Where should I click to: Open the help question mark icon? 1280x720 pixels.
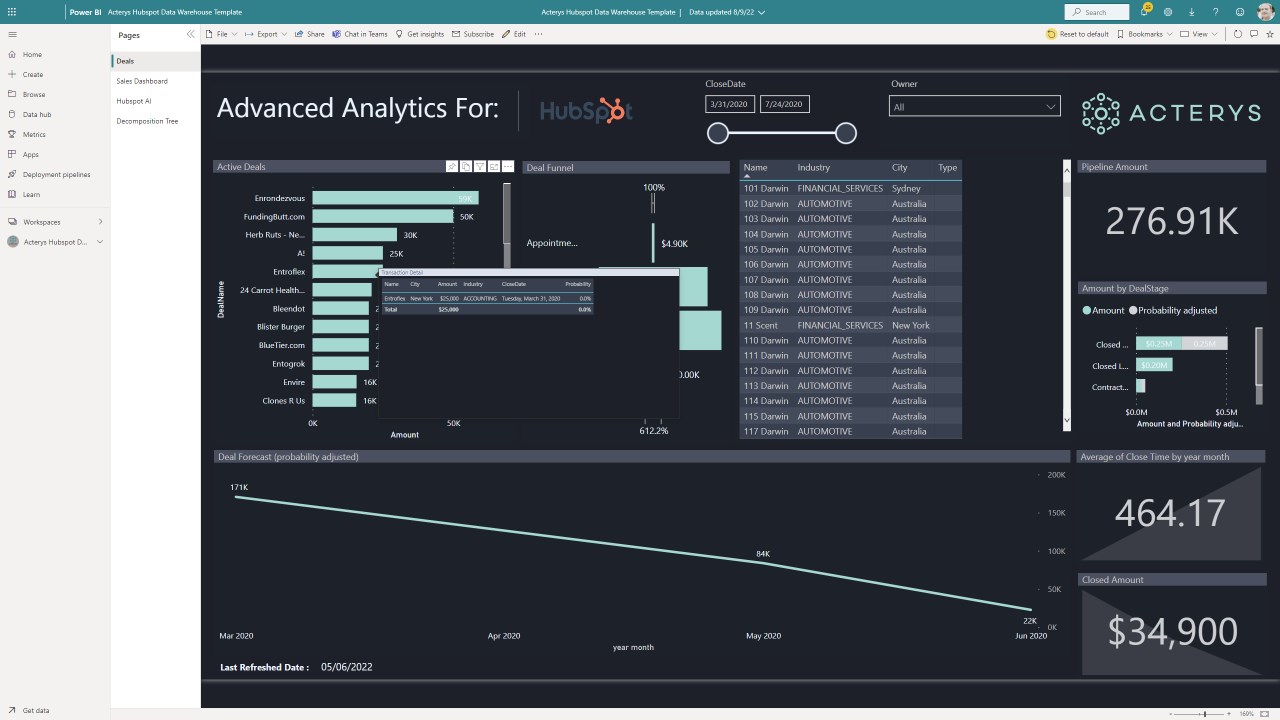(x=1216, y=12)
